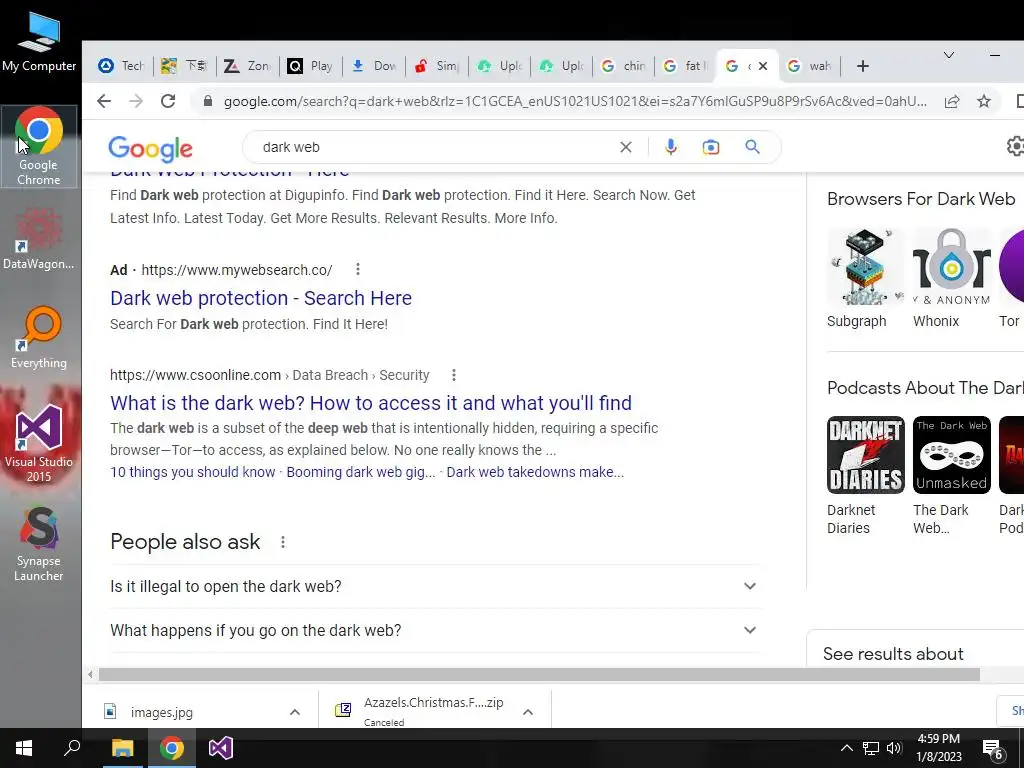Switch to Chrome in the taskbar
Viewport: 1024px width, 768px height.
coord(172,748)
